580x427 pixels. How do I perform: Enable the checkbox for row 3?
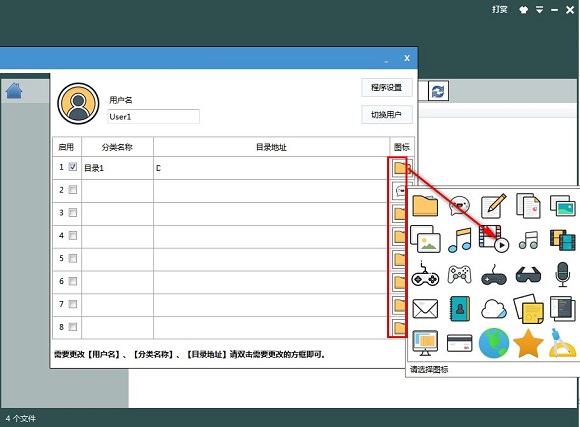click(x=73, y=213)
